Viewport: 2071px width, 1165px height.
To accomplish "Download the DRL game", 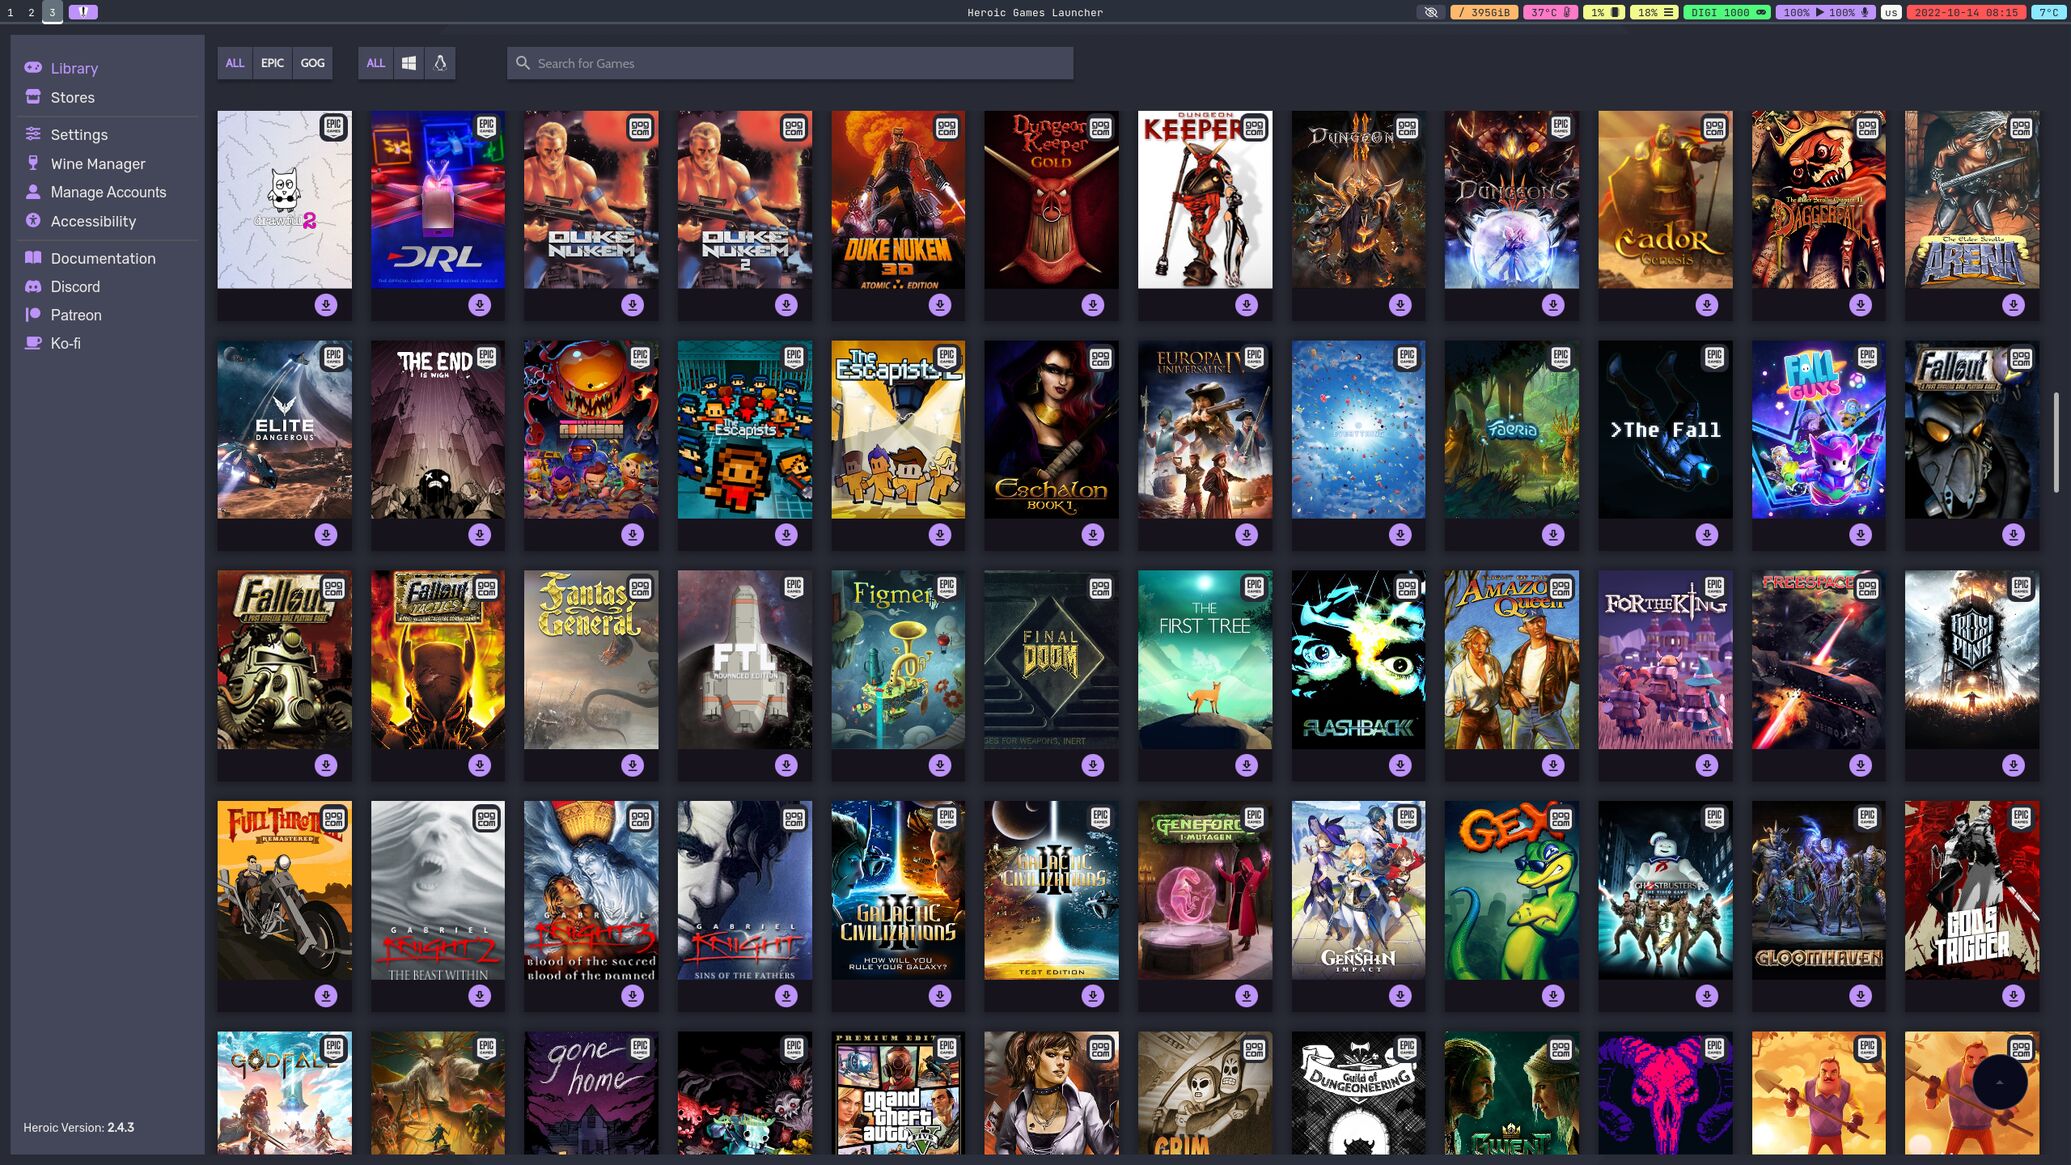I will [480, 305].
